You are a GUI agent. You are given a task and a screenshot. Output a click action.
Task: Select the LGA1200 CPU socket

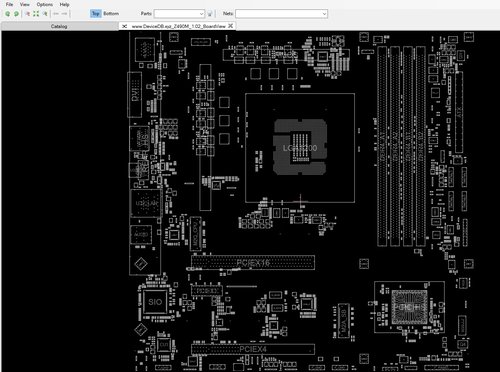(x=300, y=148)
